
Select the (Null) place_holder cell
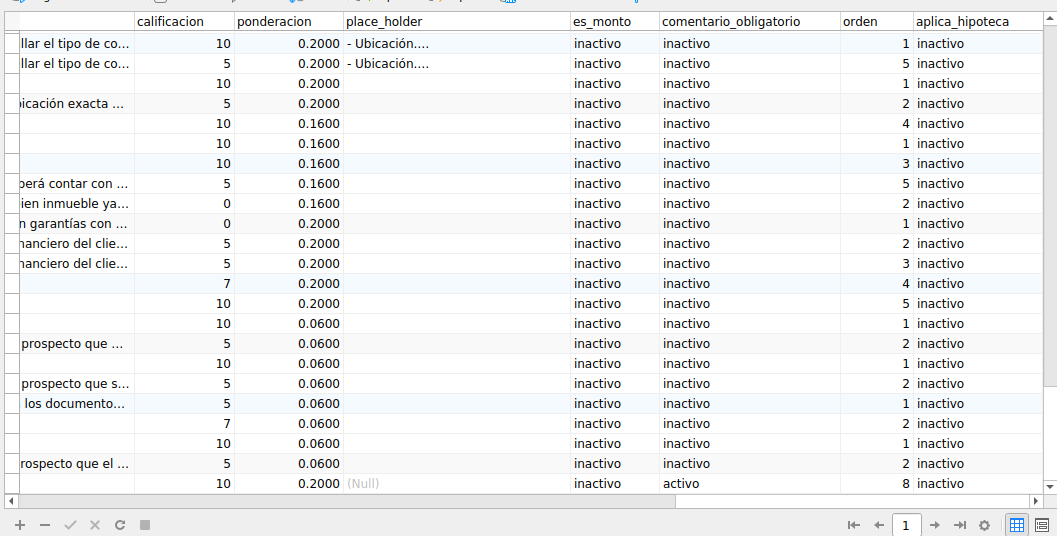click(456, 484)
